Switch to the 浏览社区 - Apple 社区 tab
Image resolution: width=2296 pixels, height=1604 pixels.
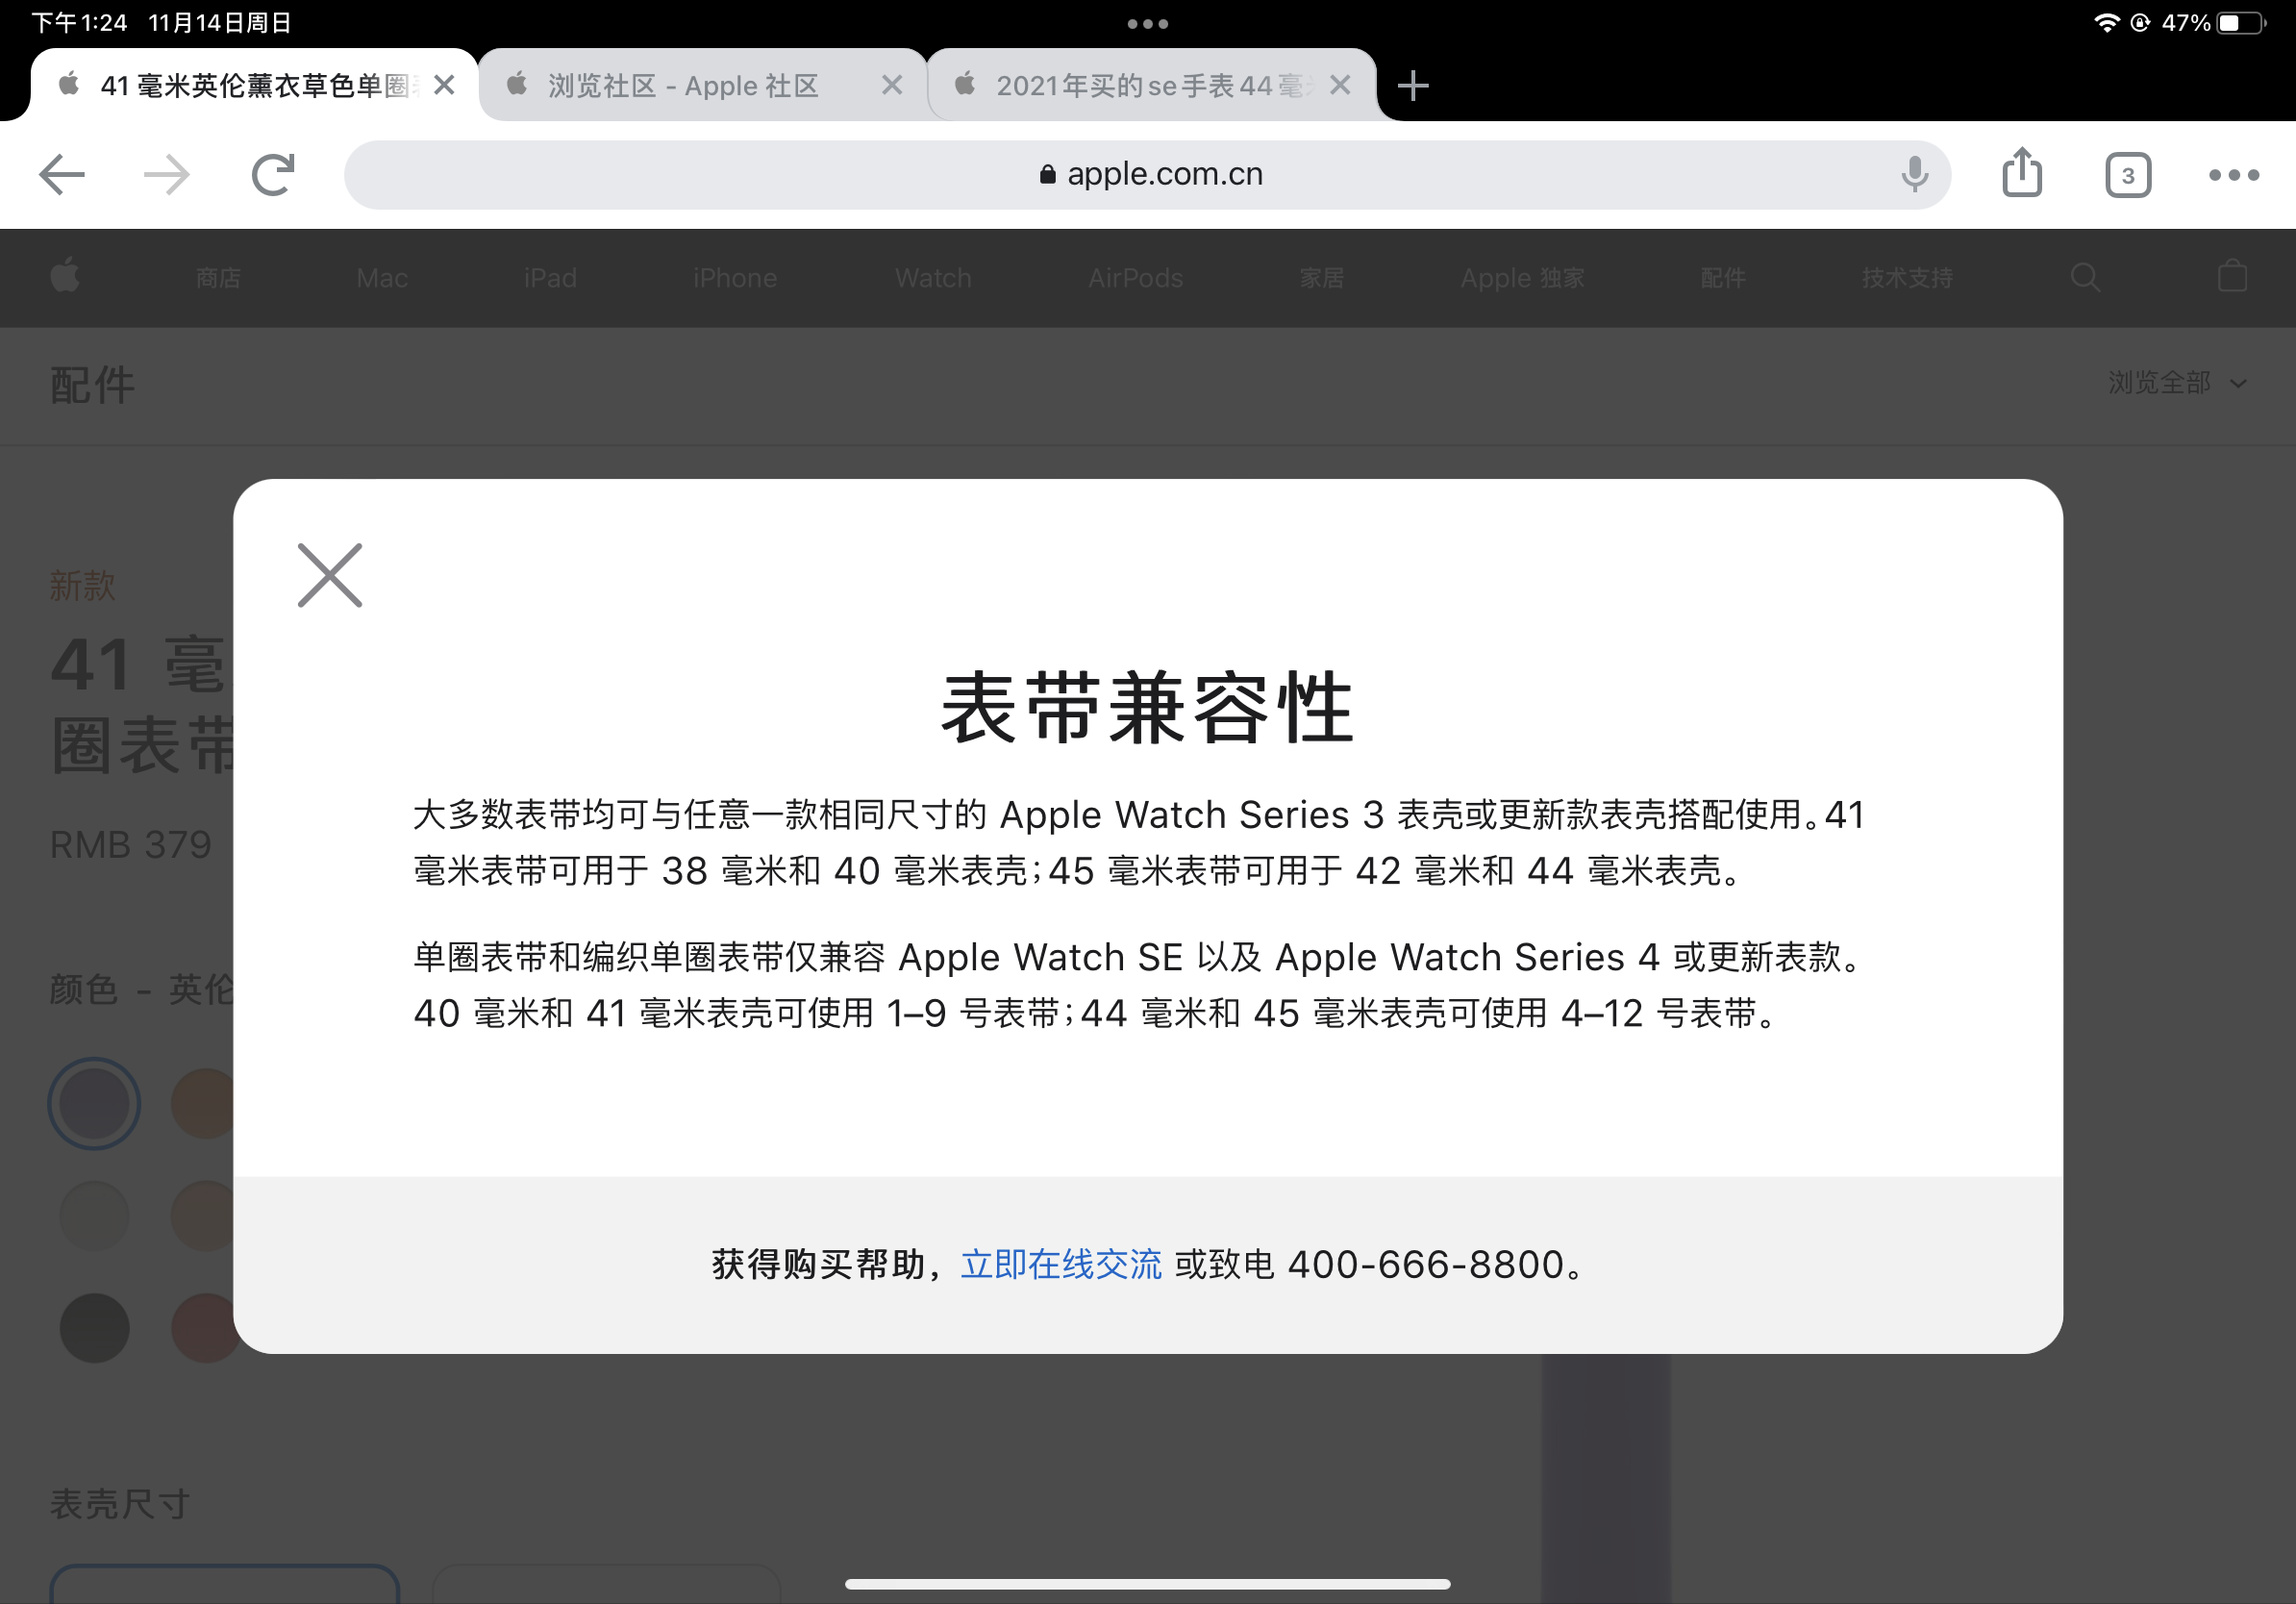[683, 86]
